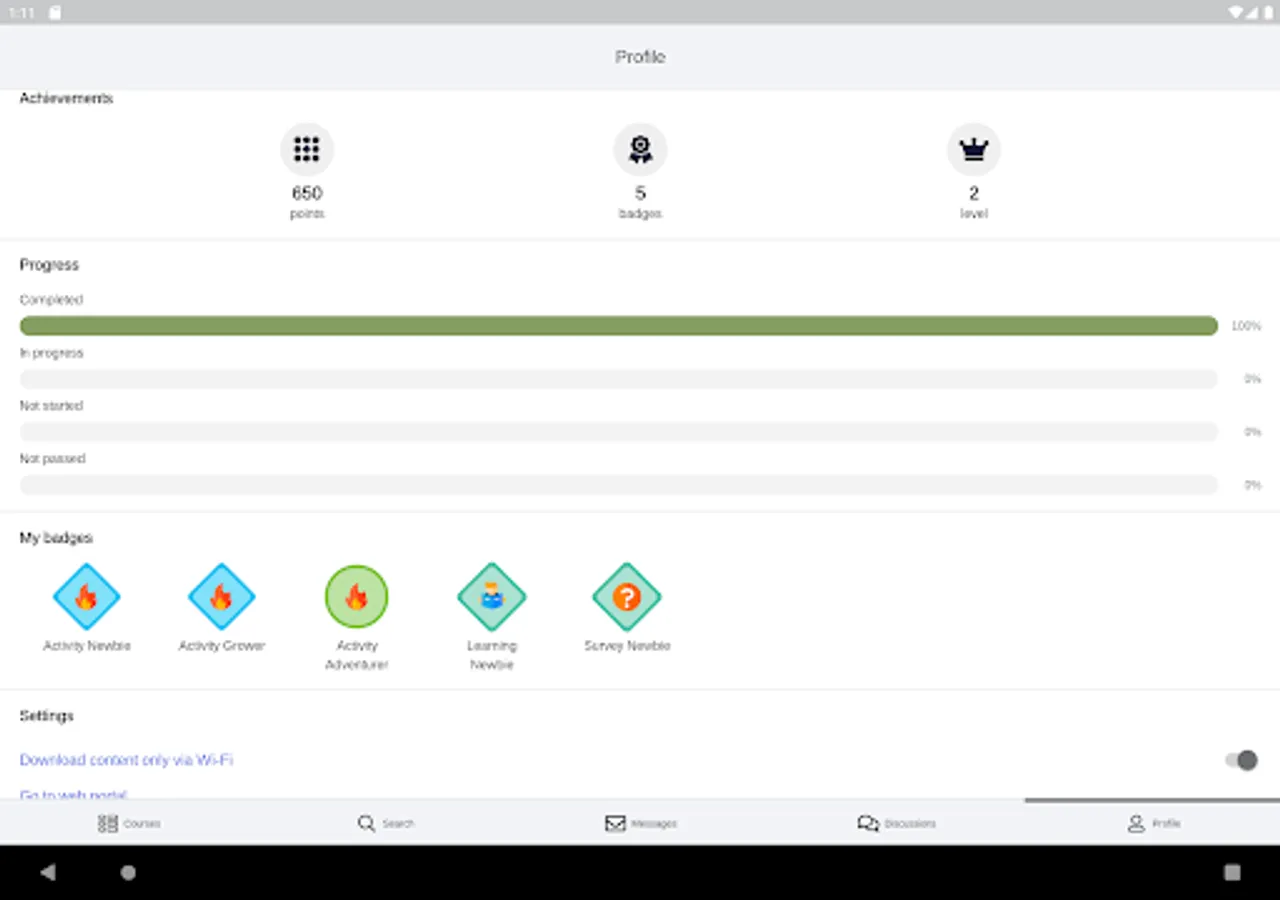This screenshot has width=1280, height=900.
Task: Tap the points grid icon
Action: (x=307, y=150)
